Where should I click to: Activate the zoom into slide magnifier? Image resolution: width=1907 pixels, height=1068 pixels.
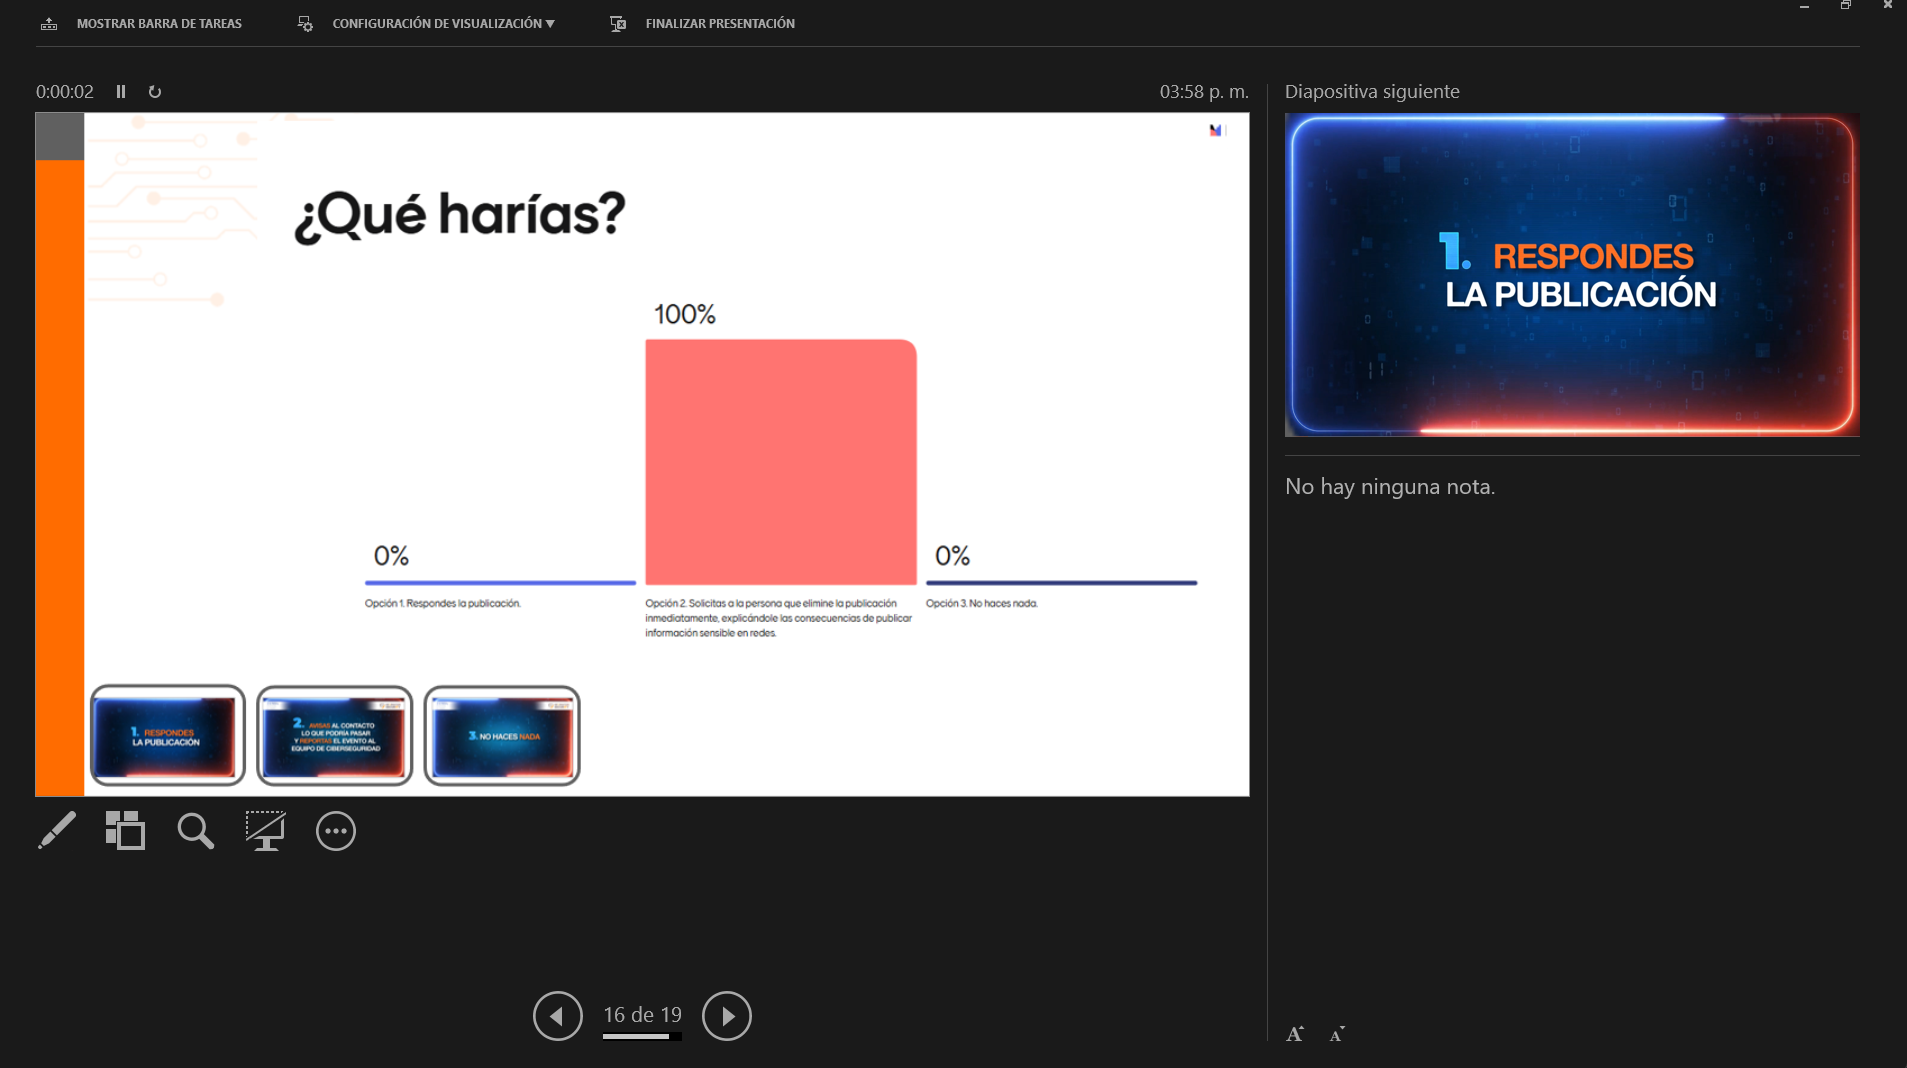click(x=195, y=830)
